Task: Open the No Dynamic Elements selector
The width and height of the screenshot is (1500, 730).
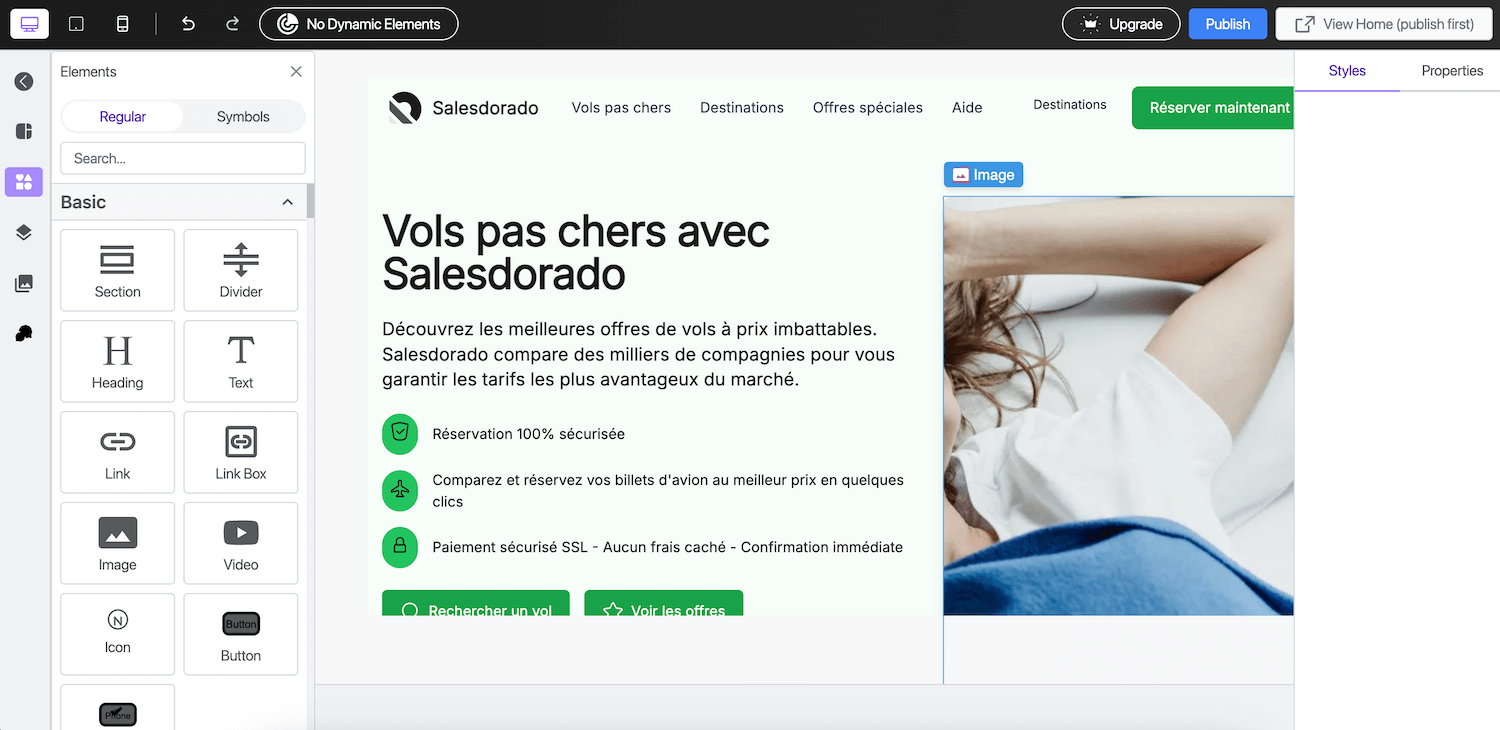Action: [359, 24]
